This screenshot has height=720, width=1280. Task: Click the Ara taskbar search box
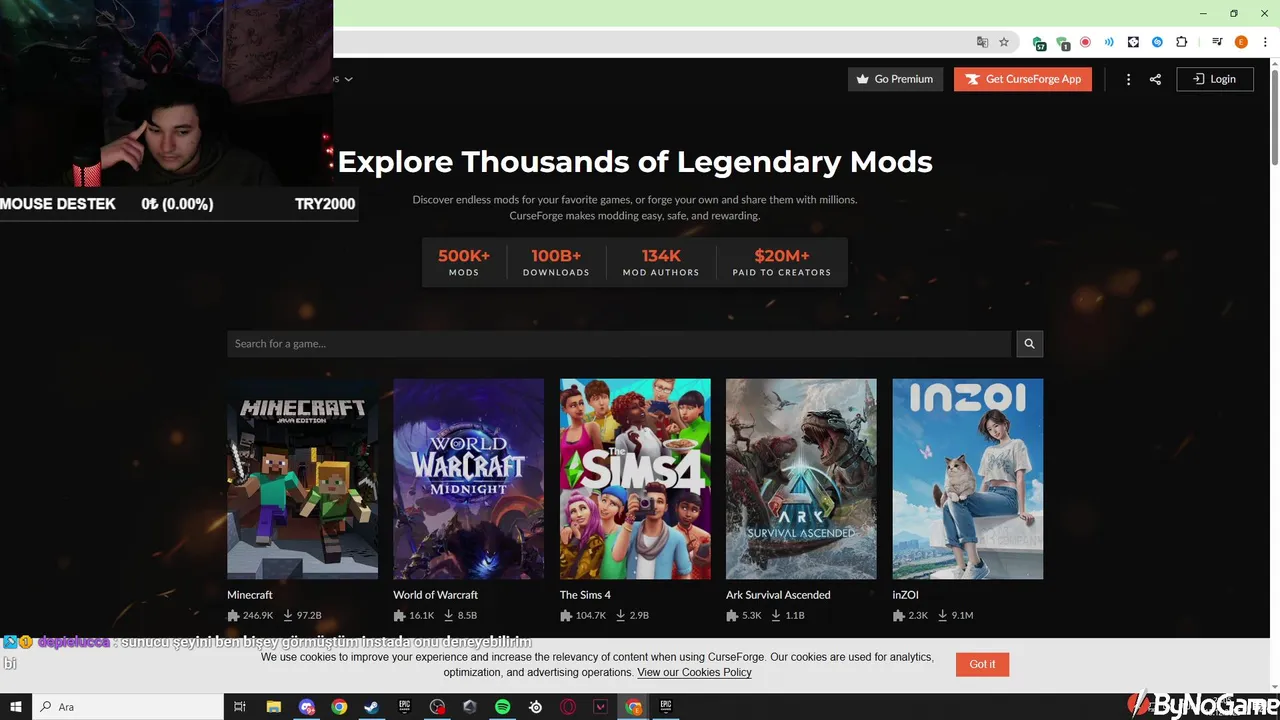(128, 707)
